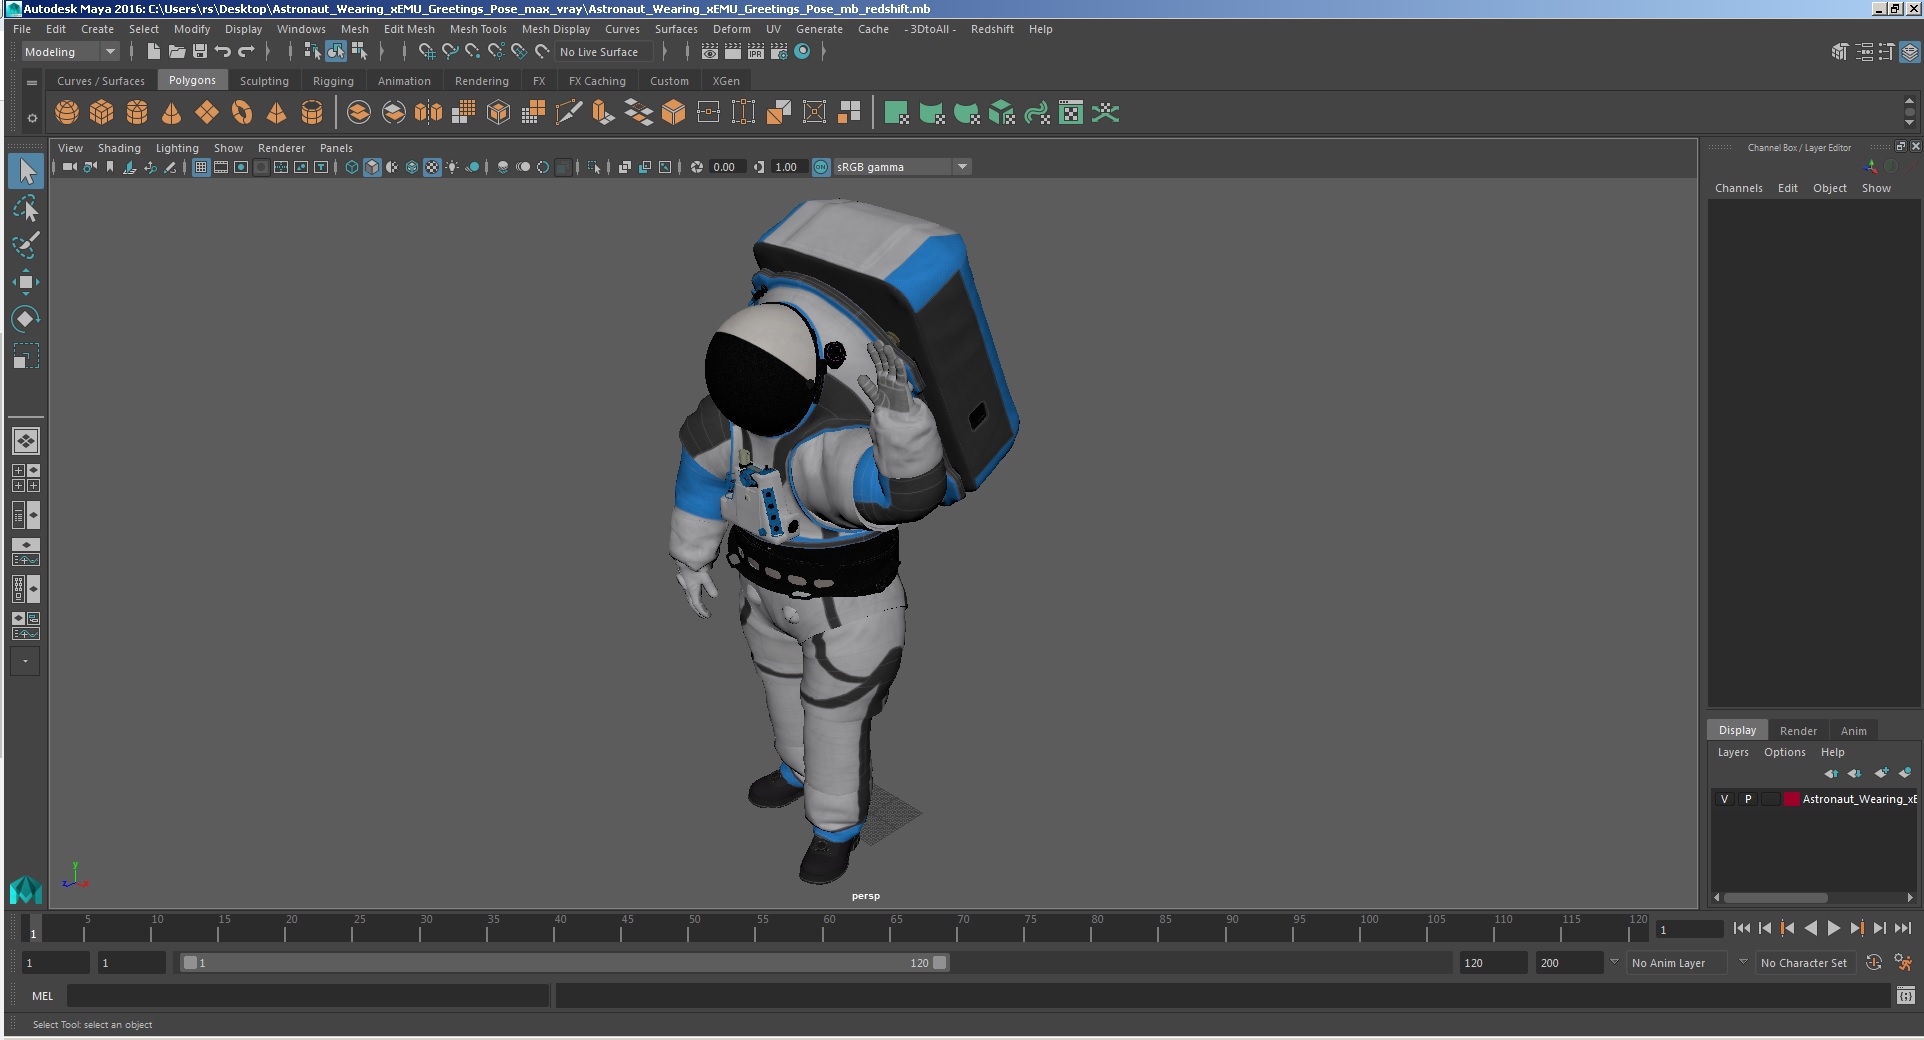
Task: Activate the Lasso select tool
Action: [26, 208]
